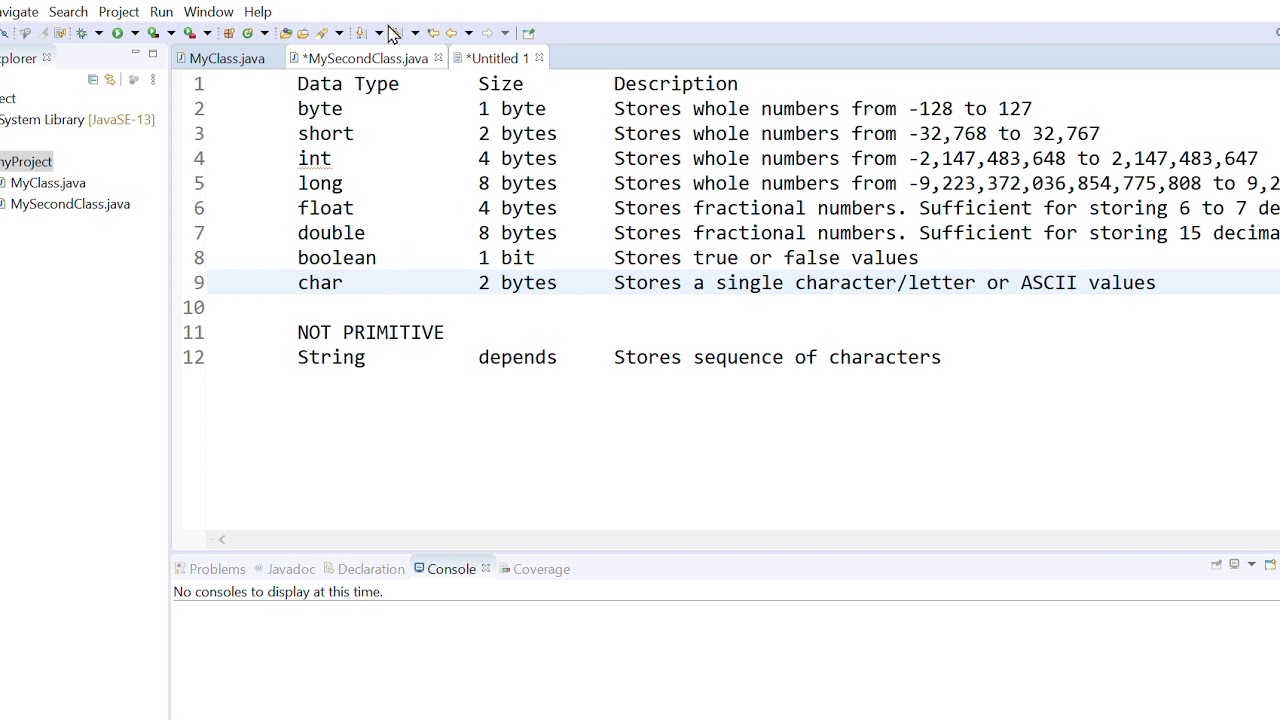The height and width of the screenshot is (720, 1280).
Task: Click 'NOT PRIMITIVE' text on line 11
Action: pos(370,333)
